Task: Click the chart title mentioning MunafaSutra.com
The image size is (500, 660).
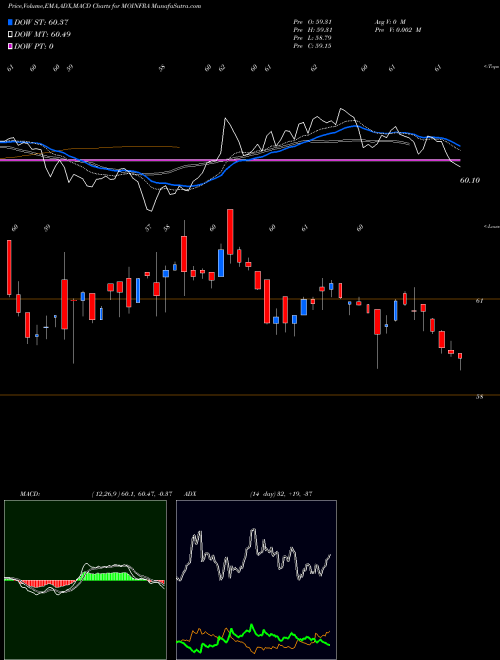Action: [104, 6]
